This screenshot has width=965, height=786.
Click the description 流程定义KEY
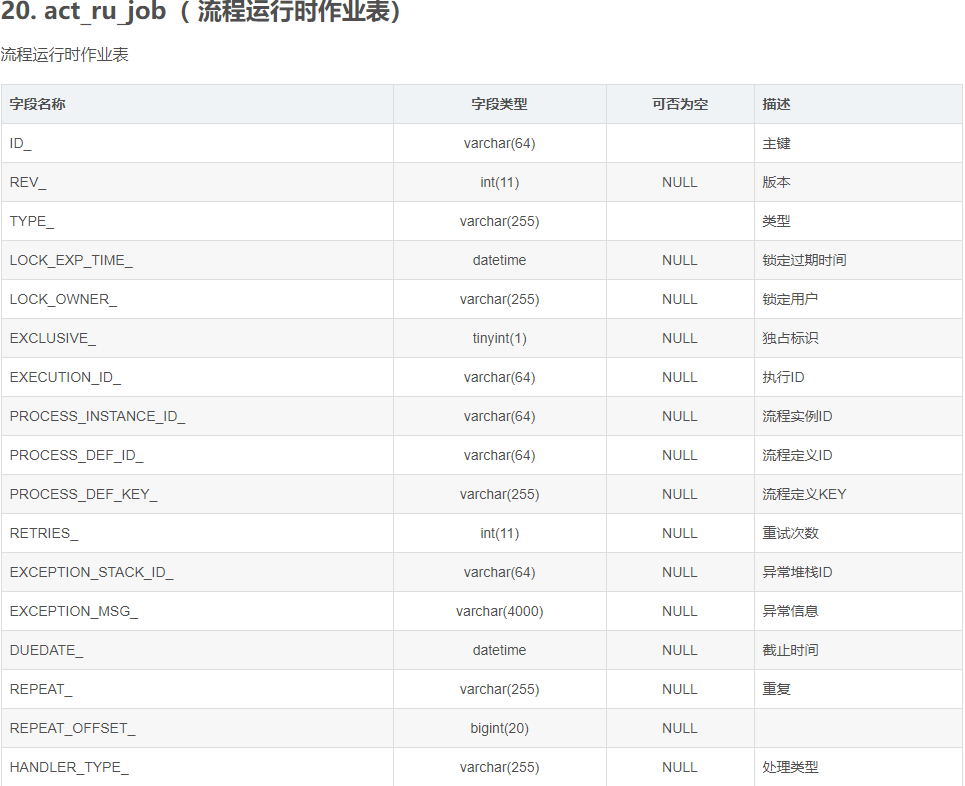804,494
